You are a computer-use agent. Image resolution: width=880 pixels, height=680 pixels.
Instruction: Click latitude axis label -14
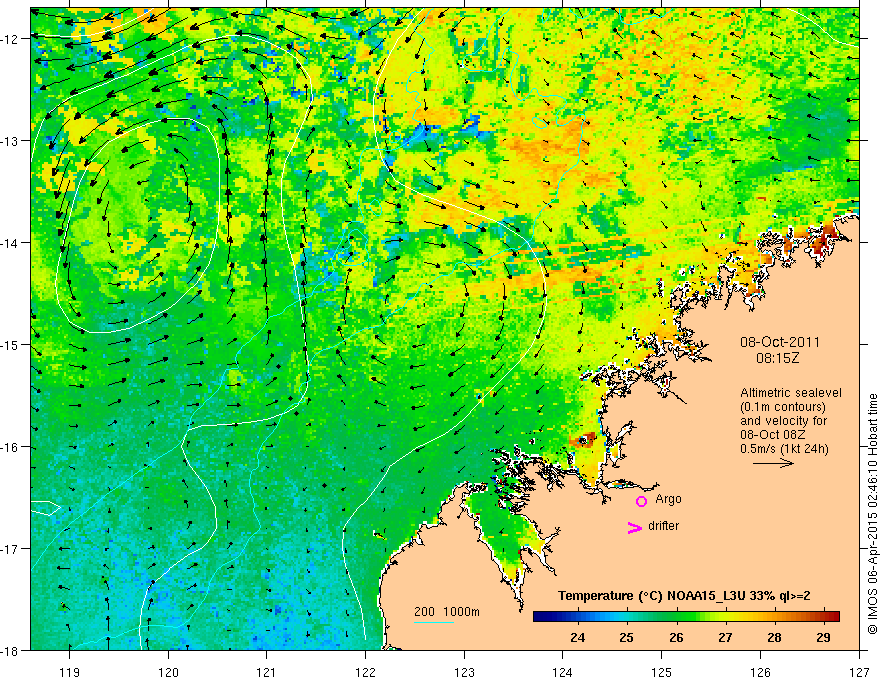tap(11, 243)
